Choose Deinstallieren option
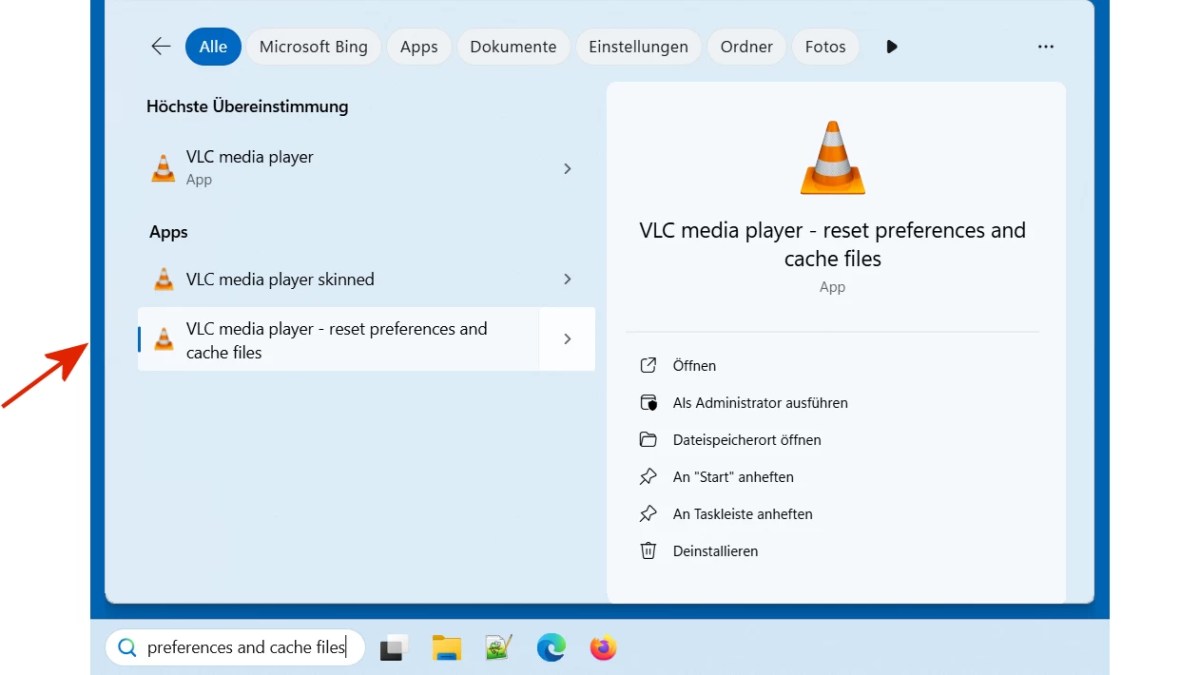Viewport: 1200px width, 675px height. click(x=715, y=551)
